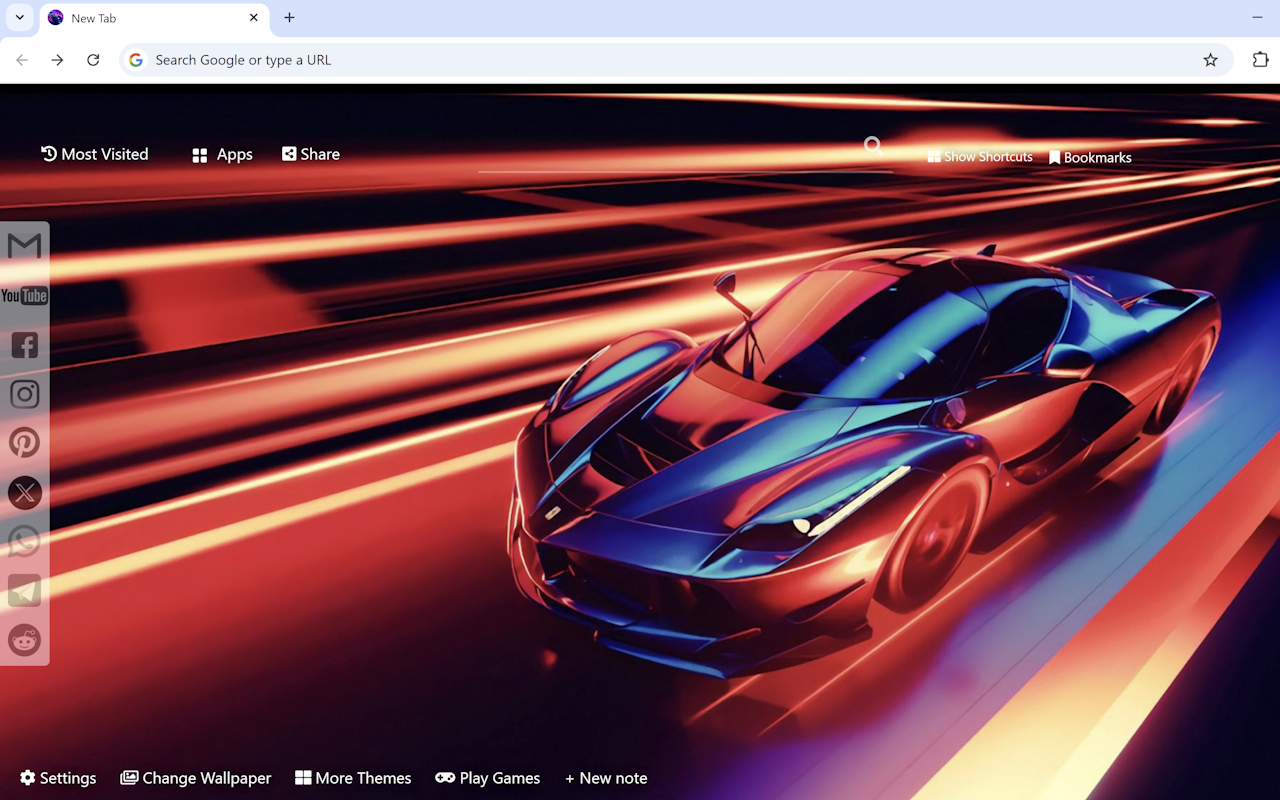The width and height of the screenshot is (1280, 800).
Task: Create a New note
Action: [606, 777]
